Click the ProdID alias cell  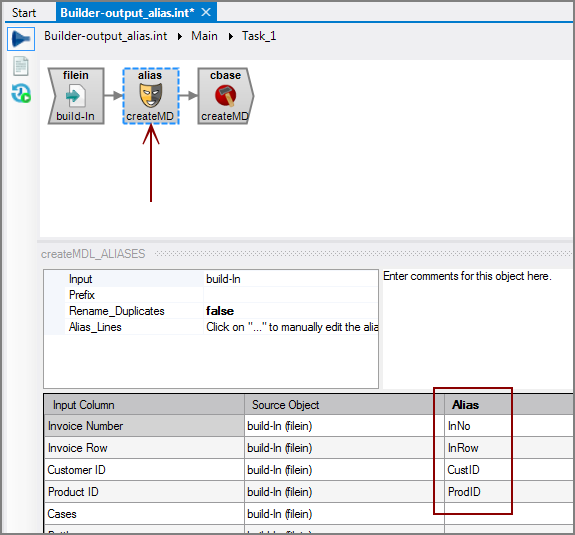(x=509, y=492)
